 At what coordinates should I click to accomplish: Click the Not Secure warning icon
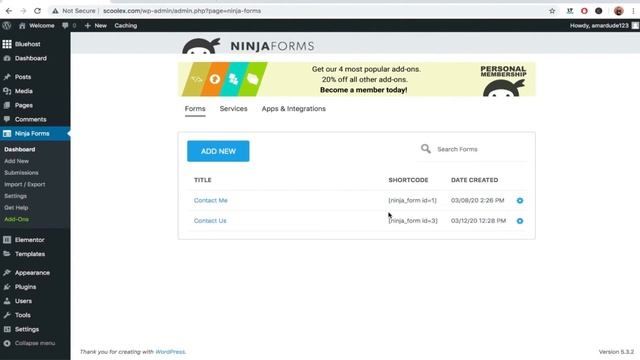pyautogui.click(x=55, y=11)
